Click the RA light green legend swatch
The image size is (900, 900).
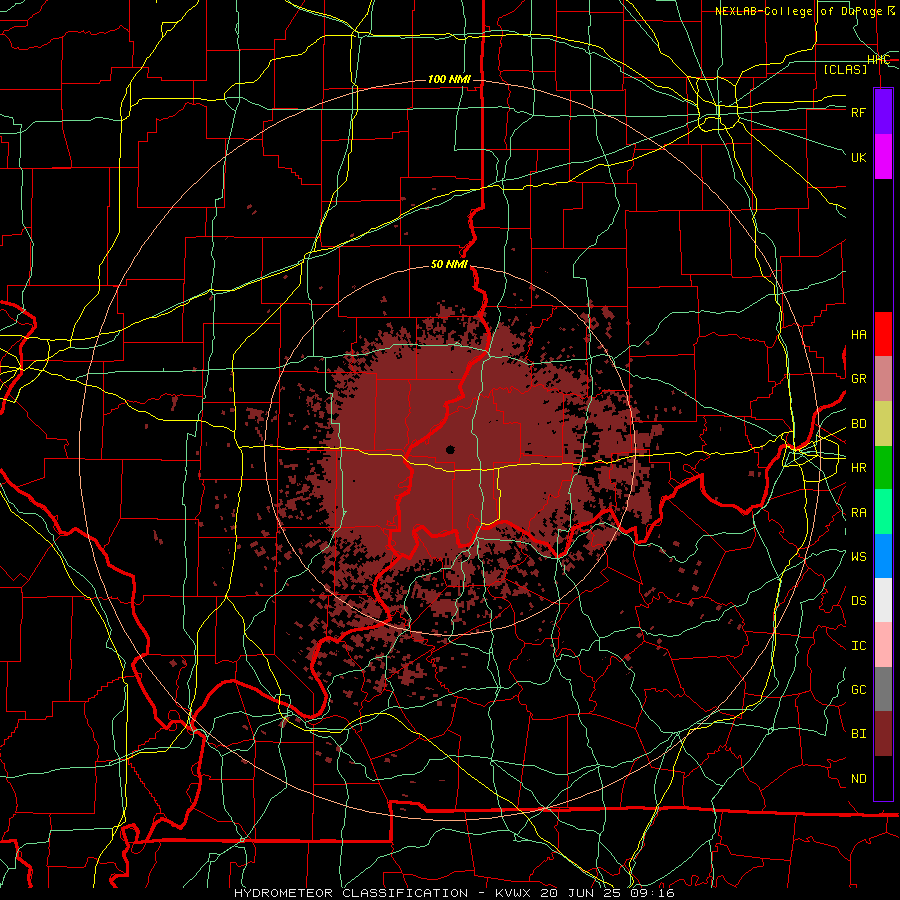[883, 511]
